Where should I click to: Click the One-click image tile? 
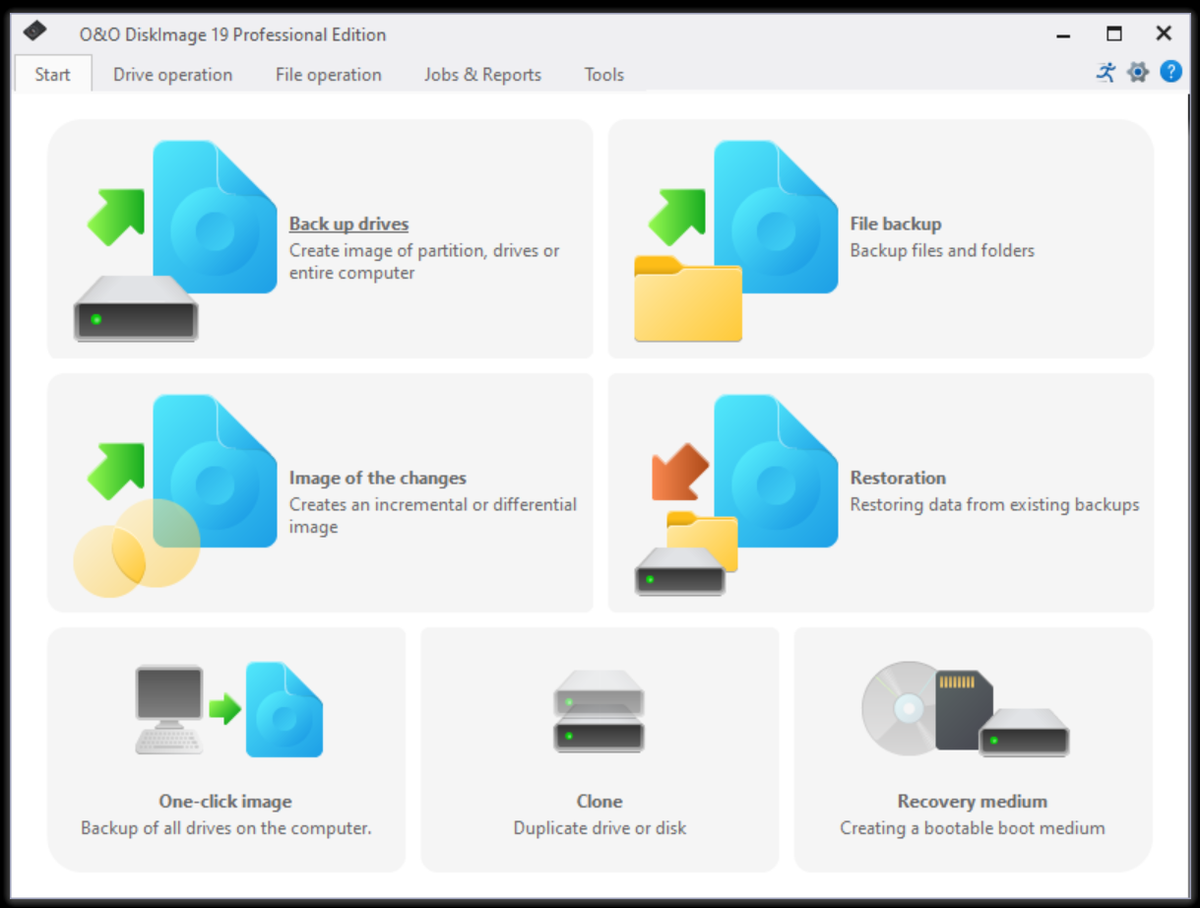point(225,750)
